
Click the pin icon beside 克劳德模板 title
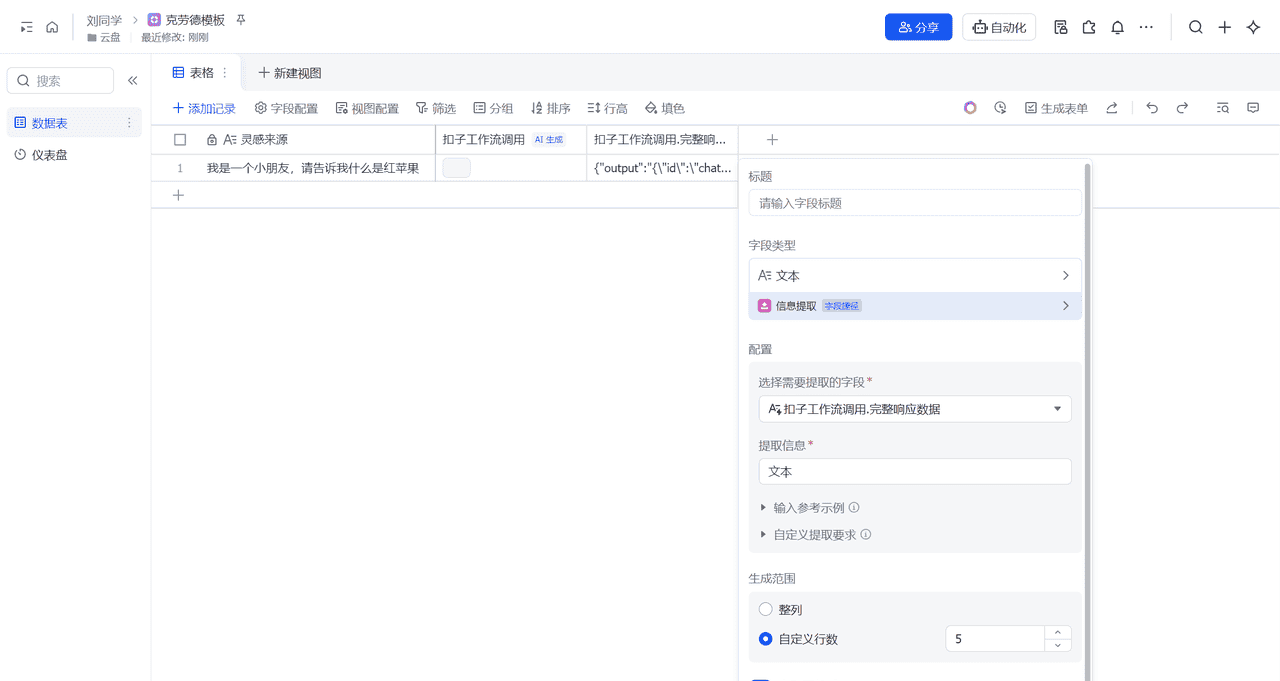point(240,19)
